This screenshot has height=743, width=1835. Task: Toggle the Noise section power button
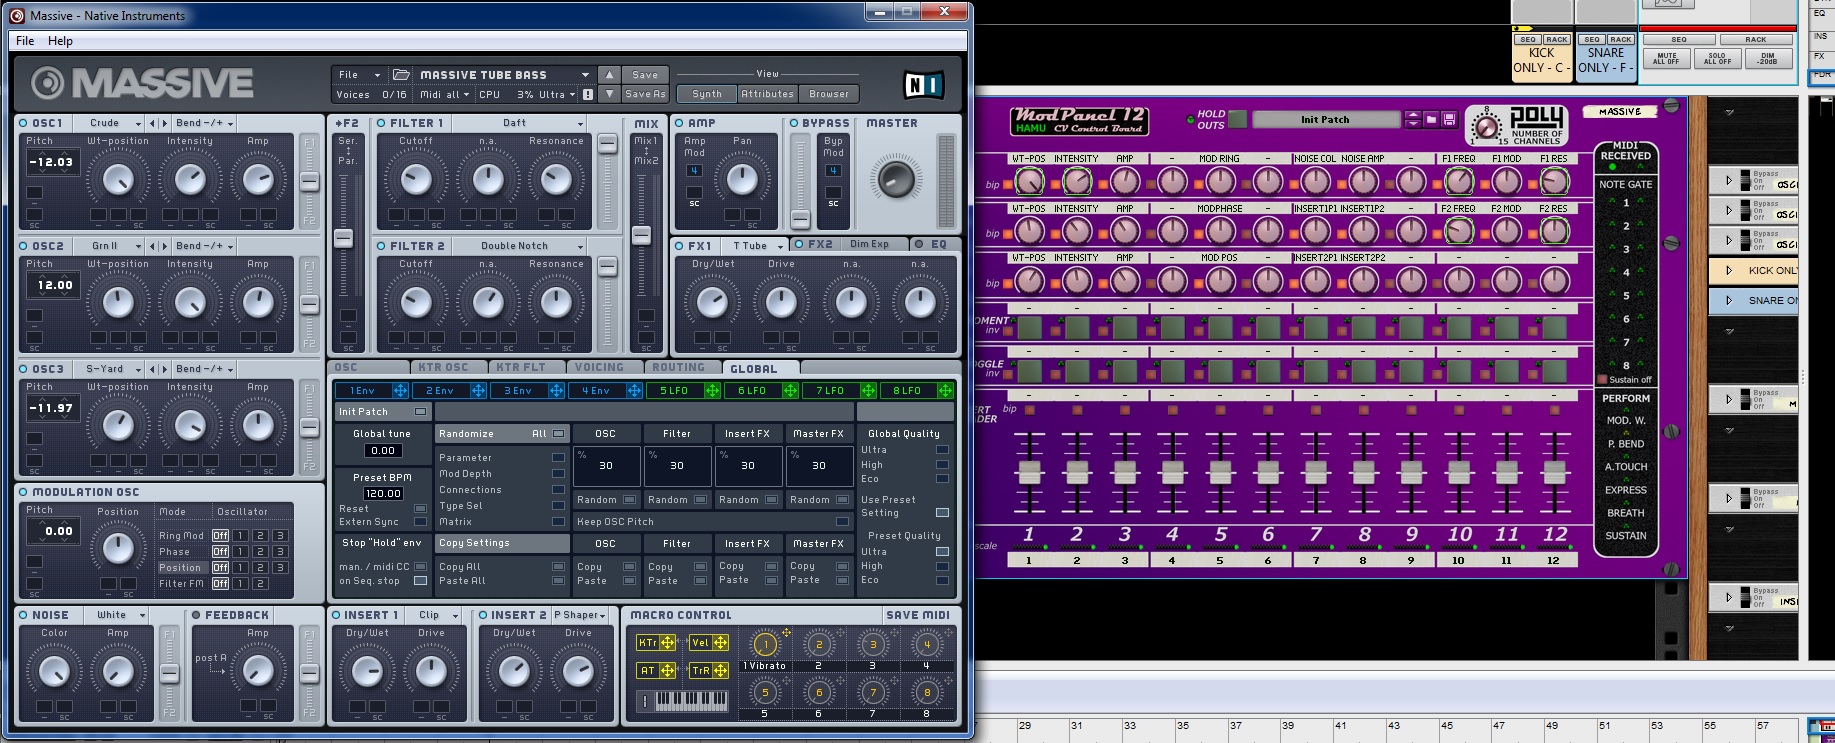(23, 615)
